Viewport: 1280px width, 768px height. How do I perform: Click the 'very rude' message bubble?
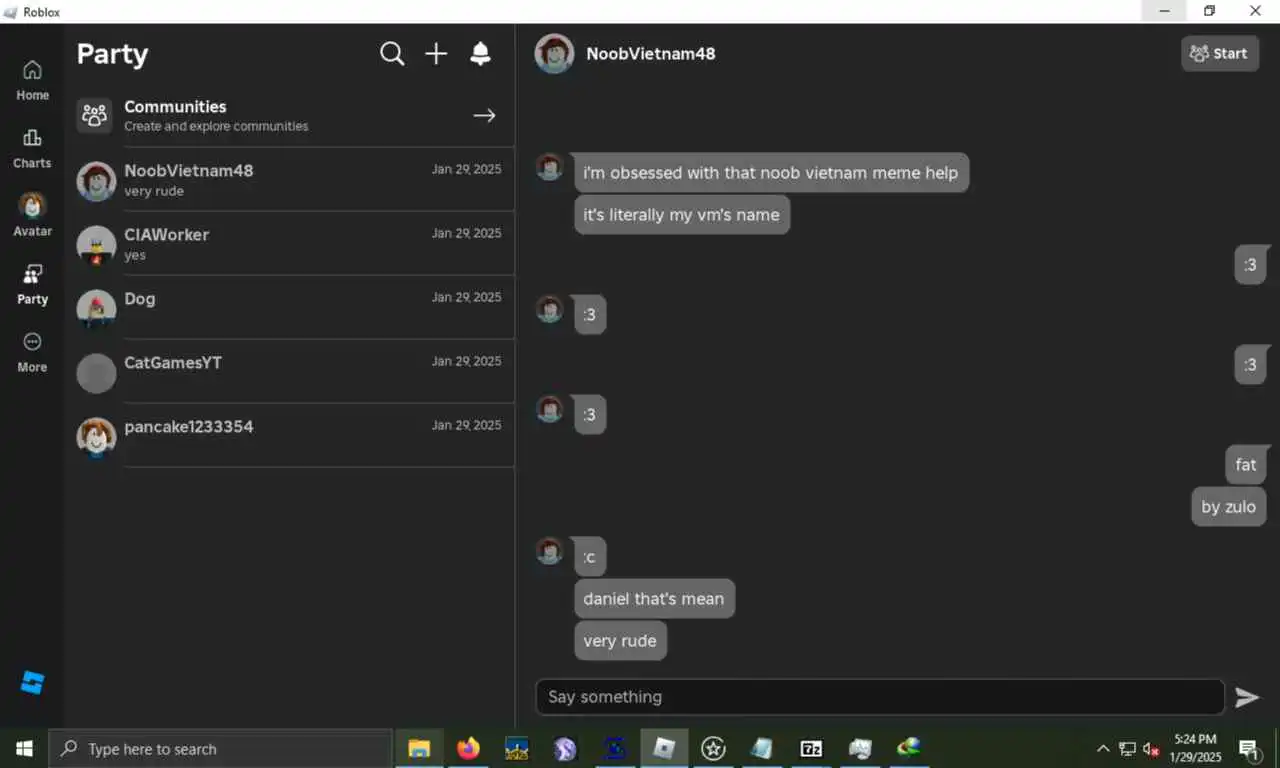(620, 641)
